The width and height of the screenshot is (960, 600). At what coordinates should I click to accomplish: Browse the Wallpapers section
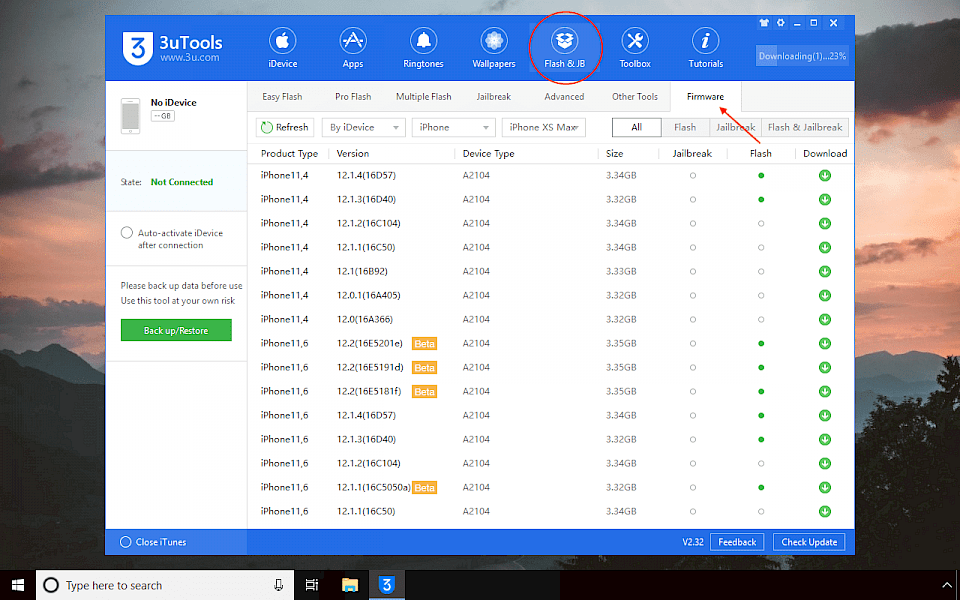(493, 48)
